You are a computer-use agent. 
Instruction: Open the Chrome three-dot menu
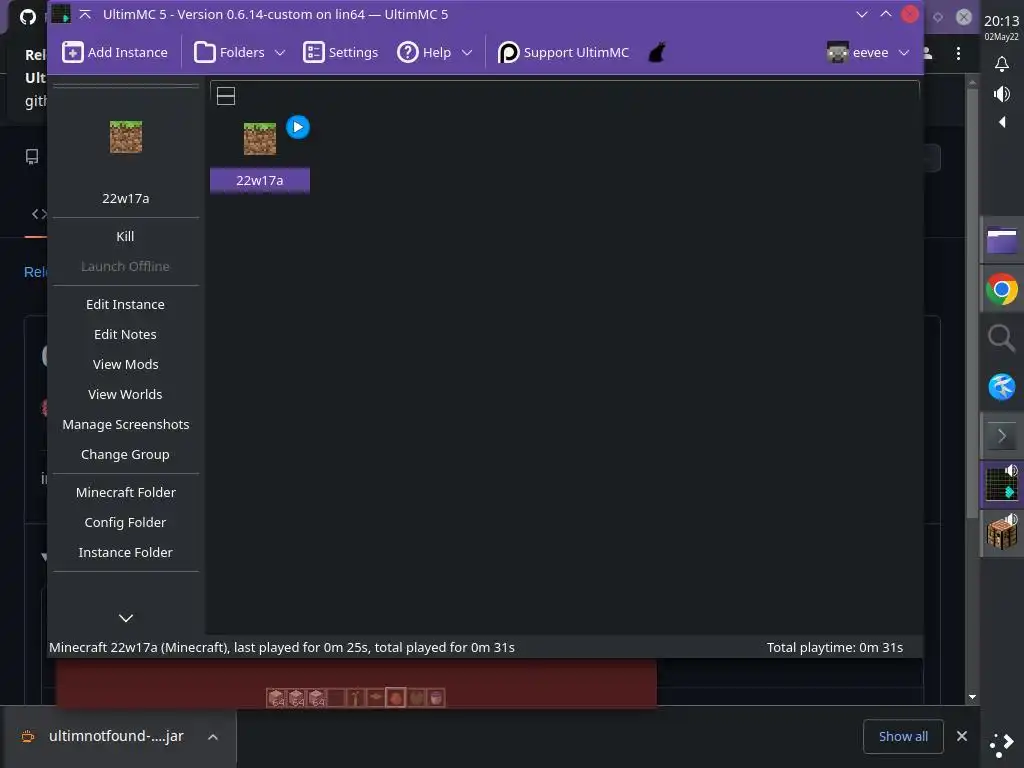tap(958, 54)
